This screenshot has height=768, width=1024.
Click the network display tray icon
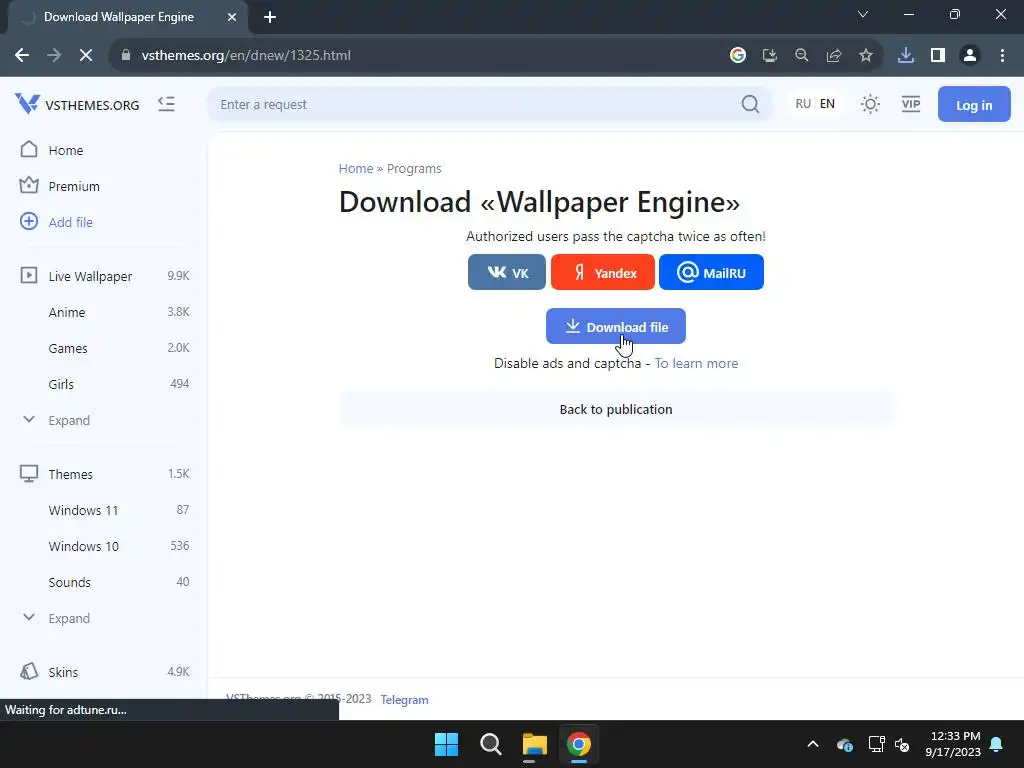[x=876, y=744]
